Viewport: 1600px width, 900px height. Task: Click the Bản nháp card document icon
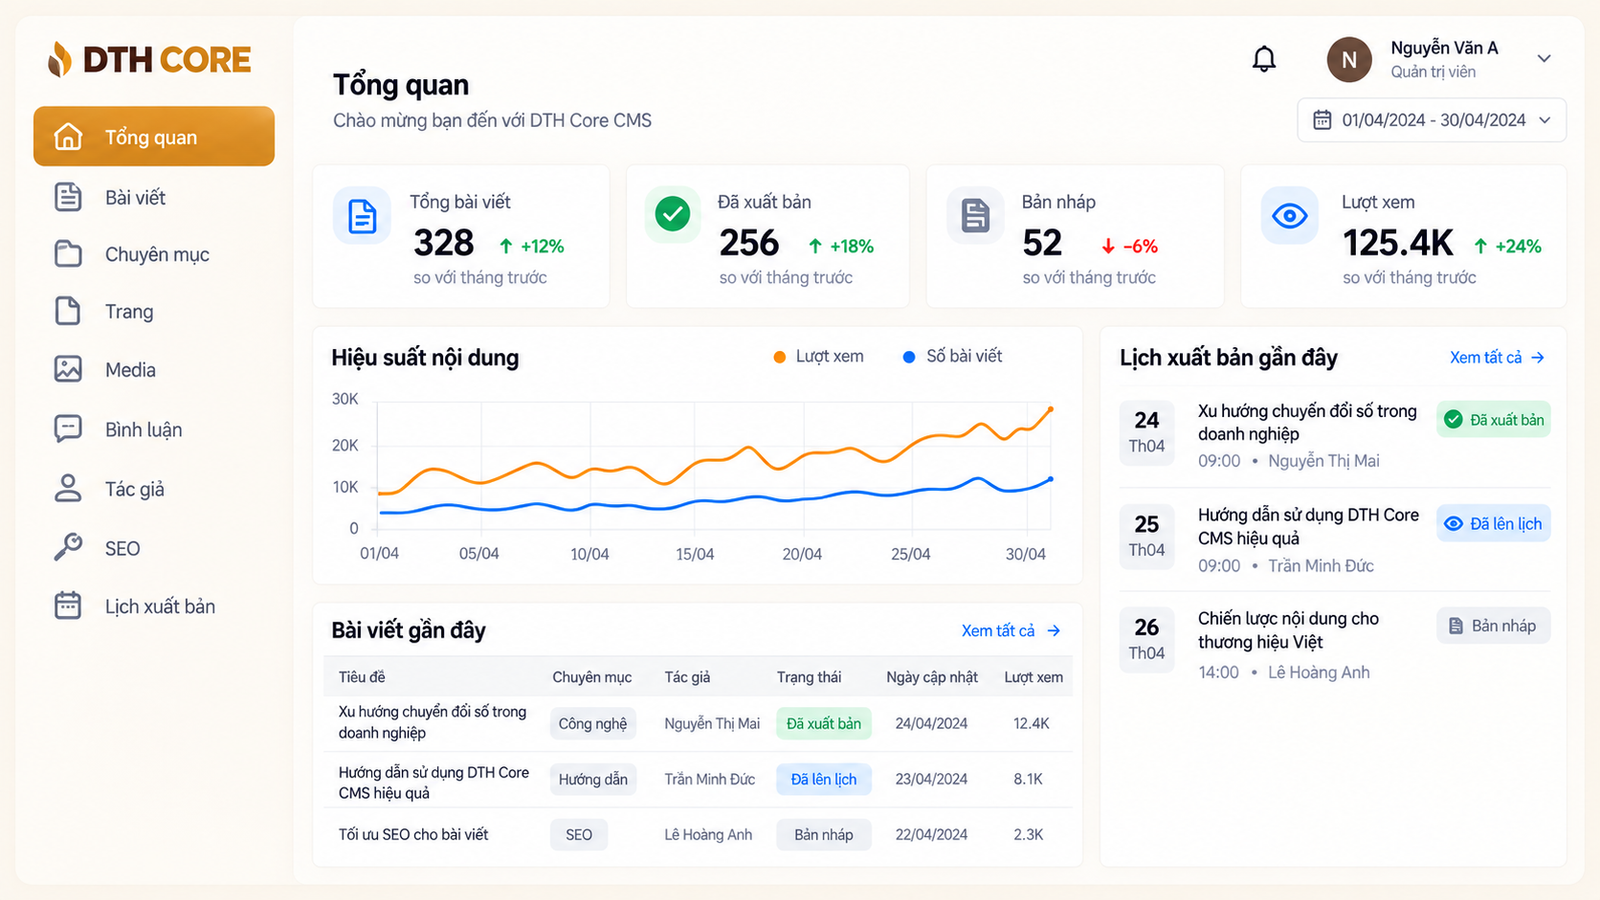click(x=975, y=215)
